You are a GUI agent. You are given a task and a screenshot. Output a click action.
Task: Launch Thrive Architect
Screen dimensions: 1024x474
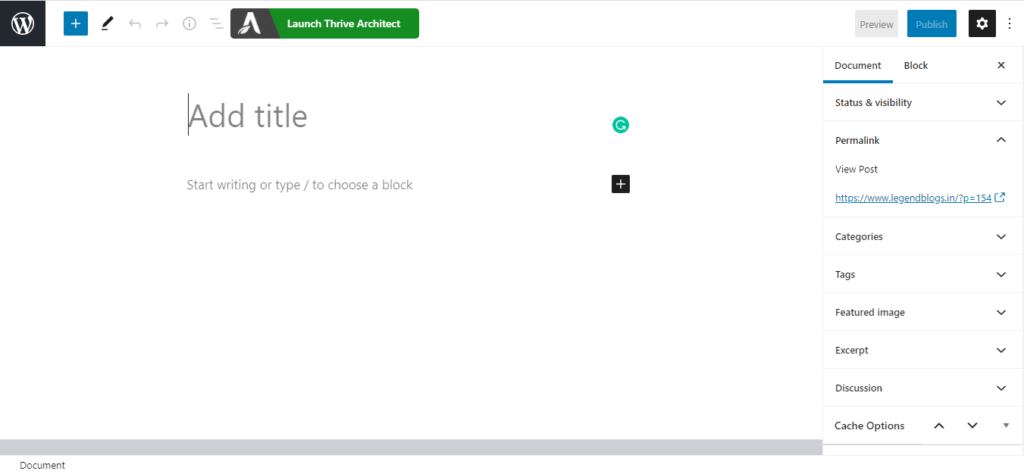pos(325,24)
